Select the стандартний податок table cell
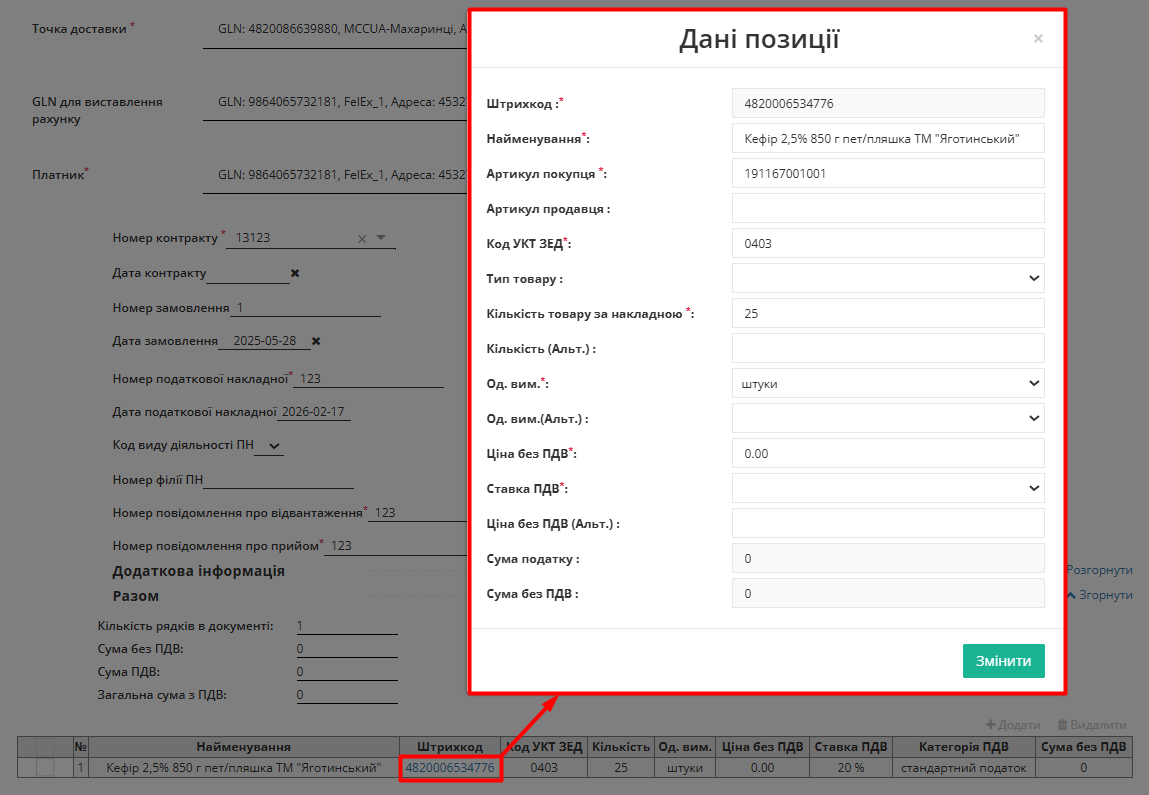 964,768
